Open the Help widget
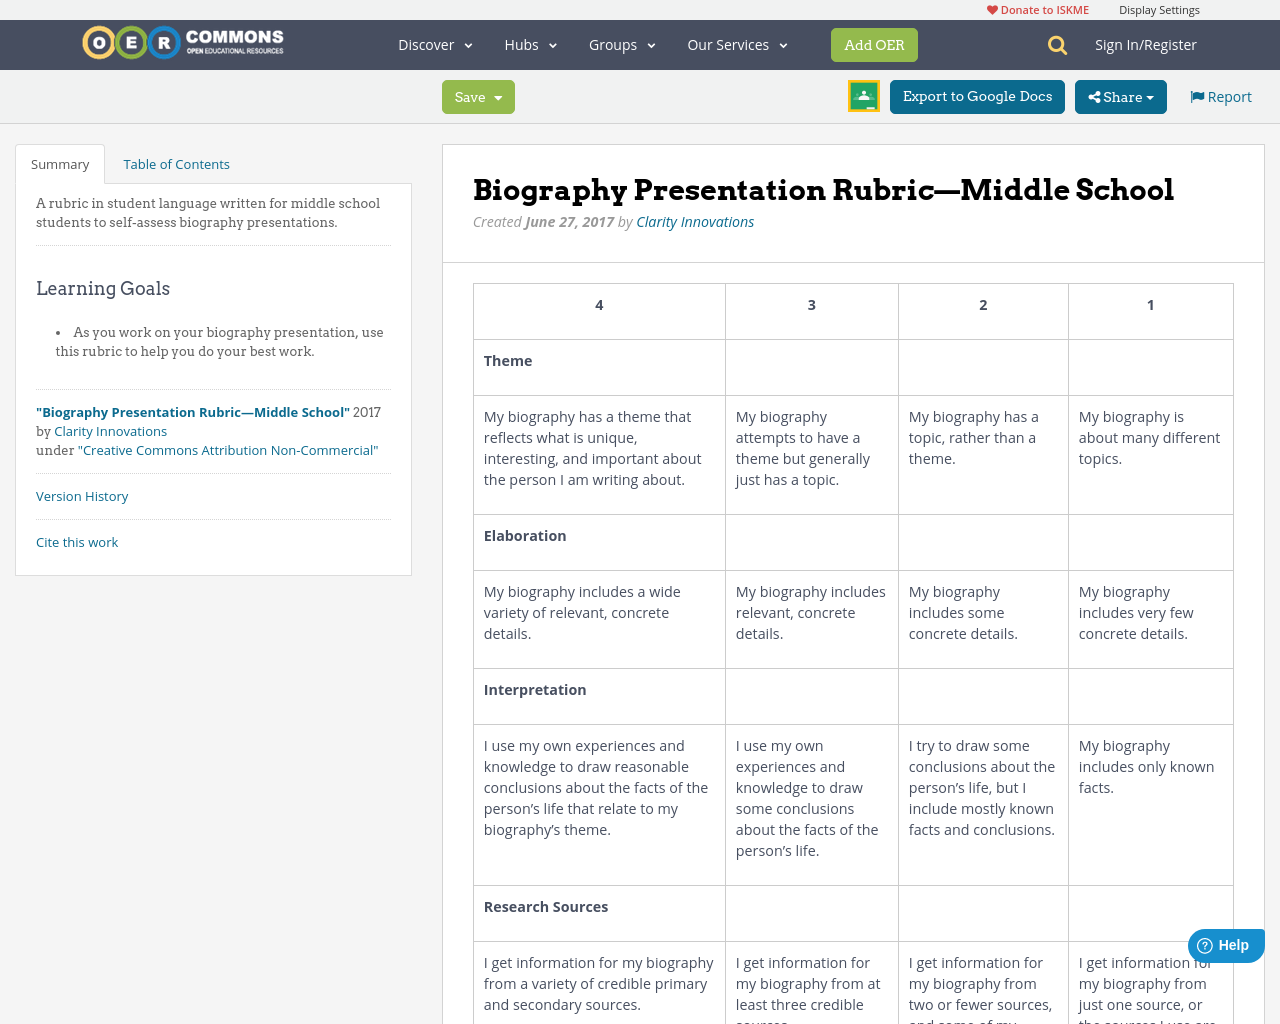The image size is (1280, 1024). click(x=1224, y=944)
